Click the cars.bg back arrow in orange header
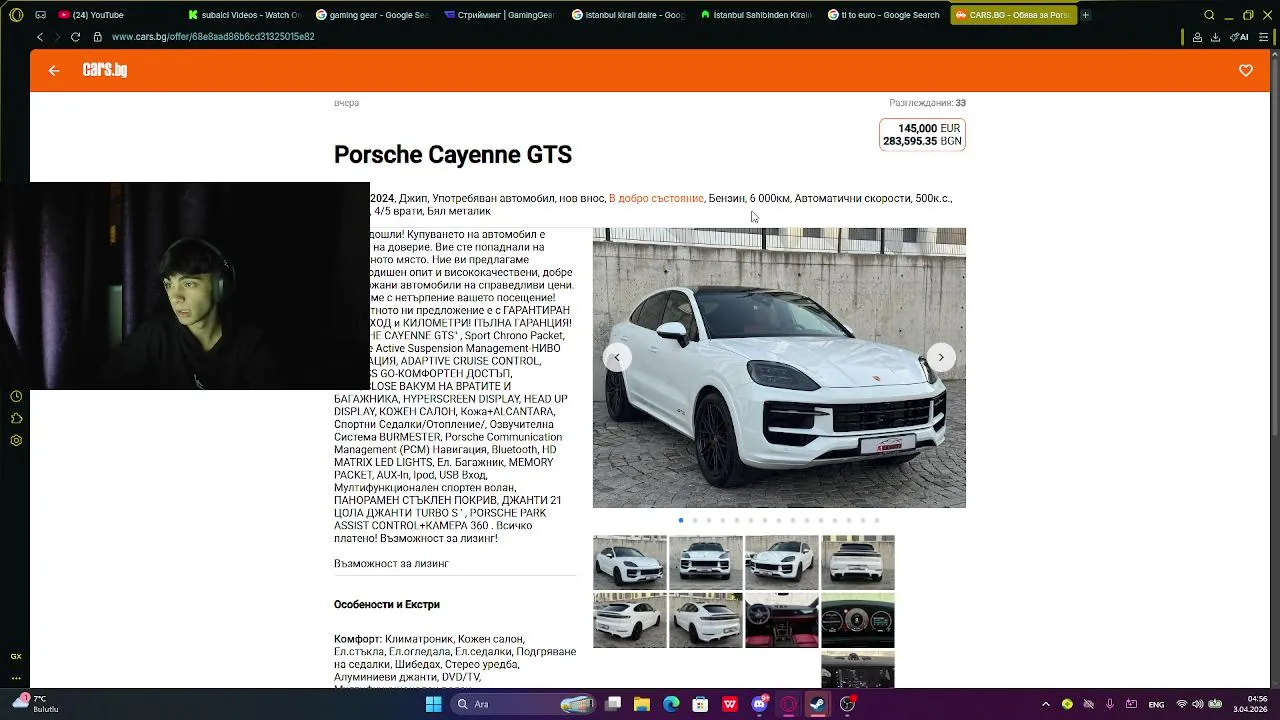 [54, 70]
